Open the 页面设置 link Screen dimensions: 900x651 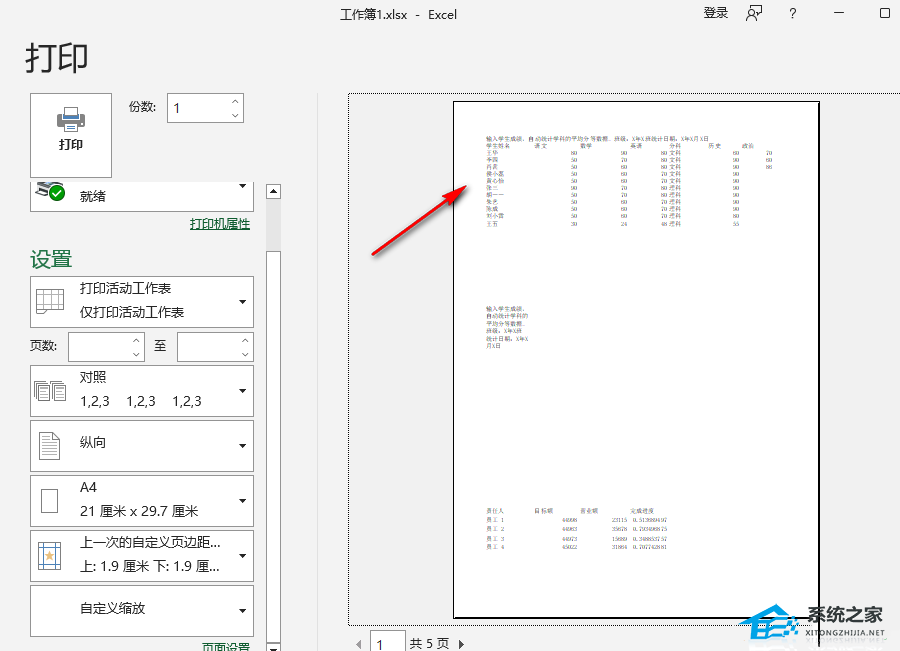[226, 646]
